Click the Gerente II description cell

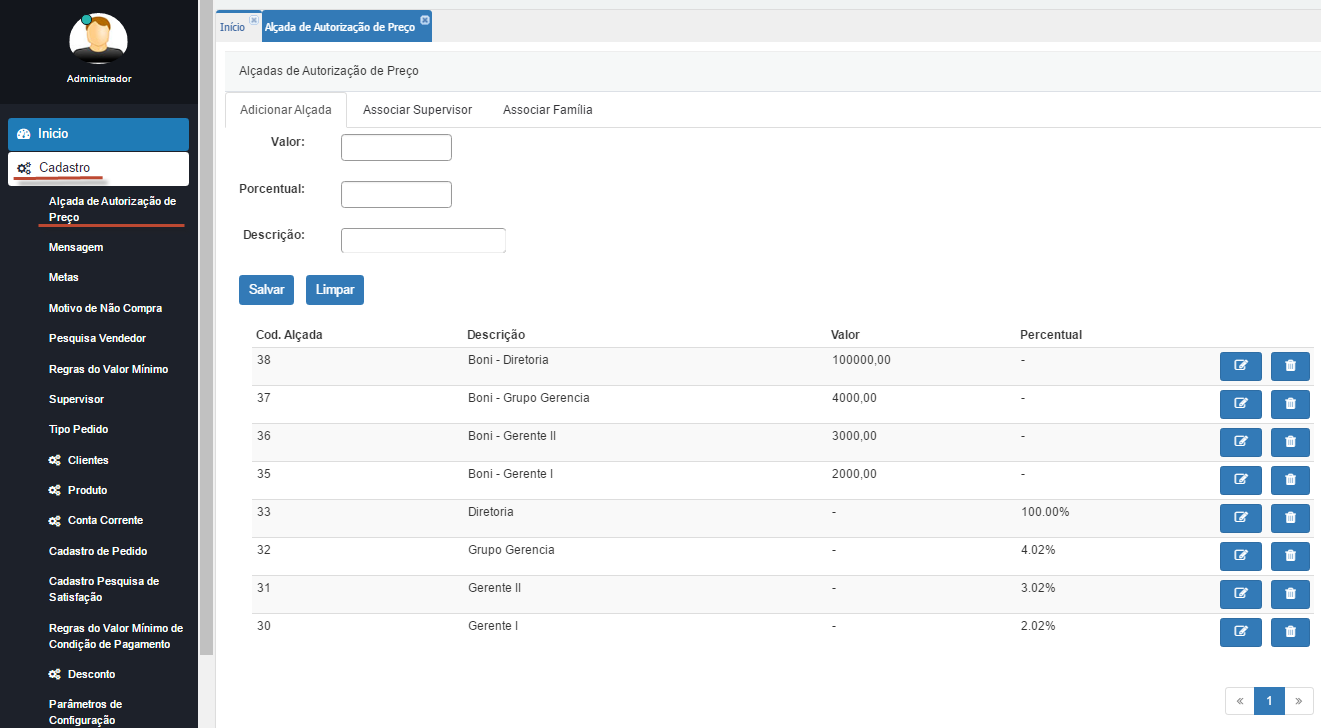(x=494, y=588)
